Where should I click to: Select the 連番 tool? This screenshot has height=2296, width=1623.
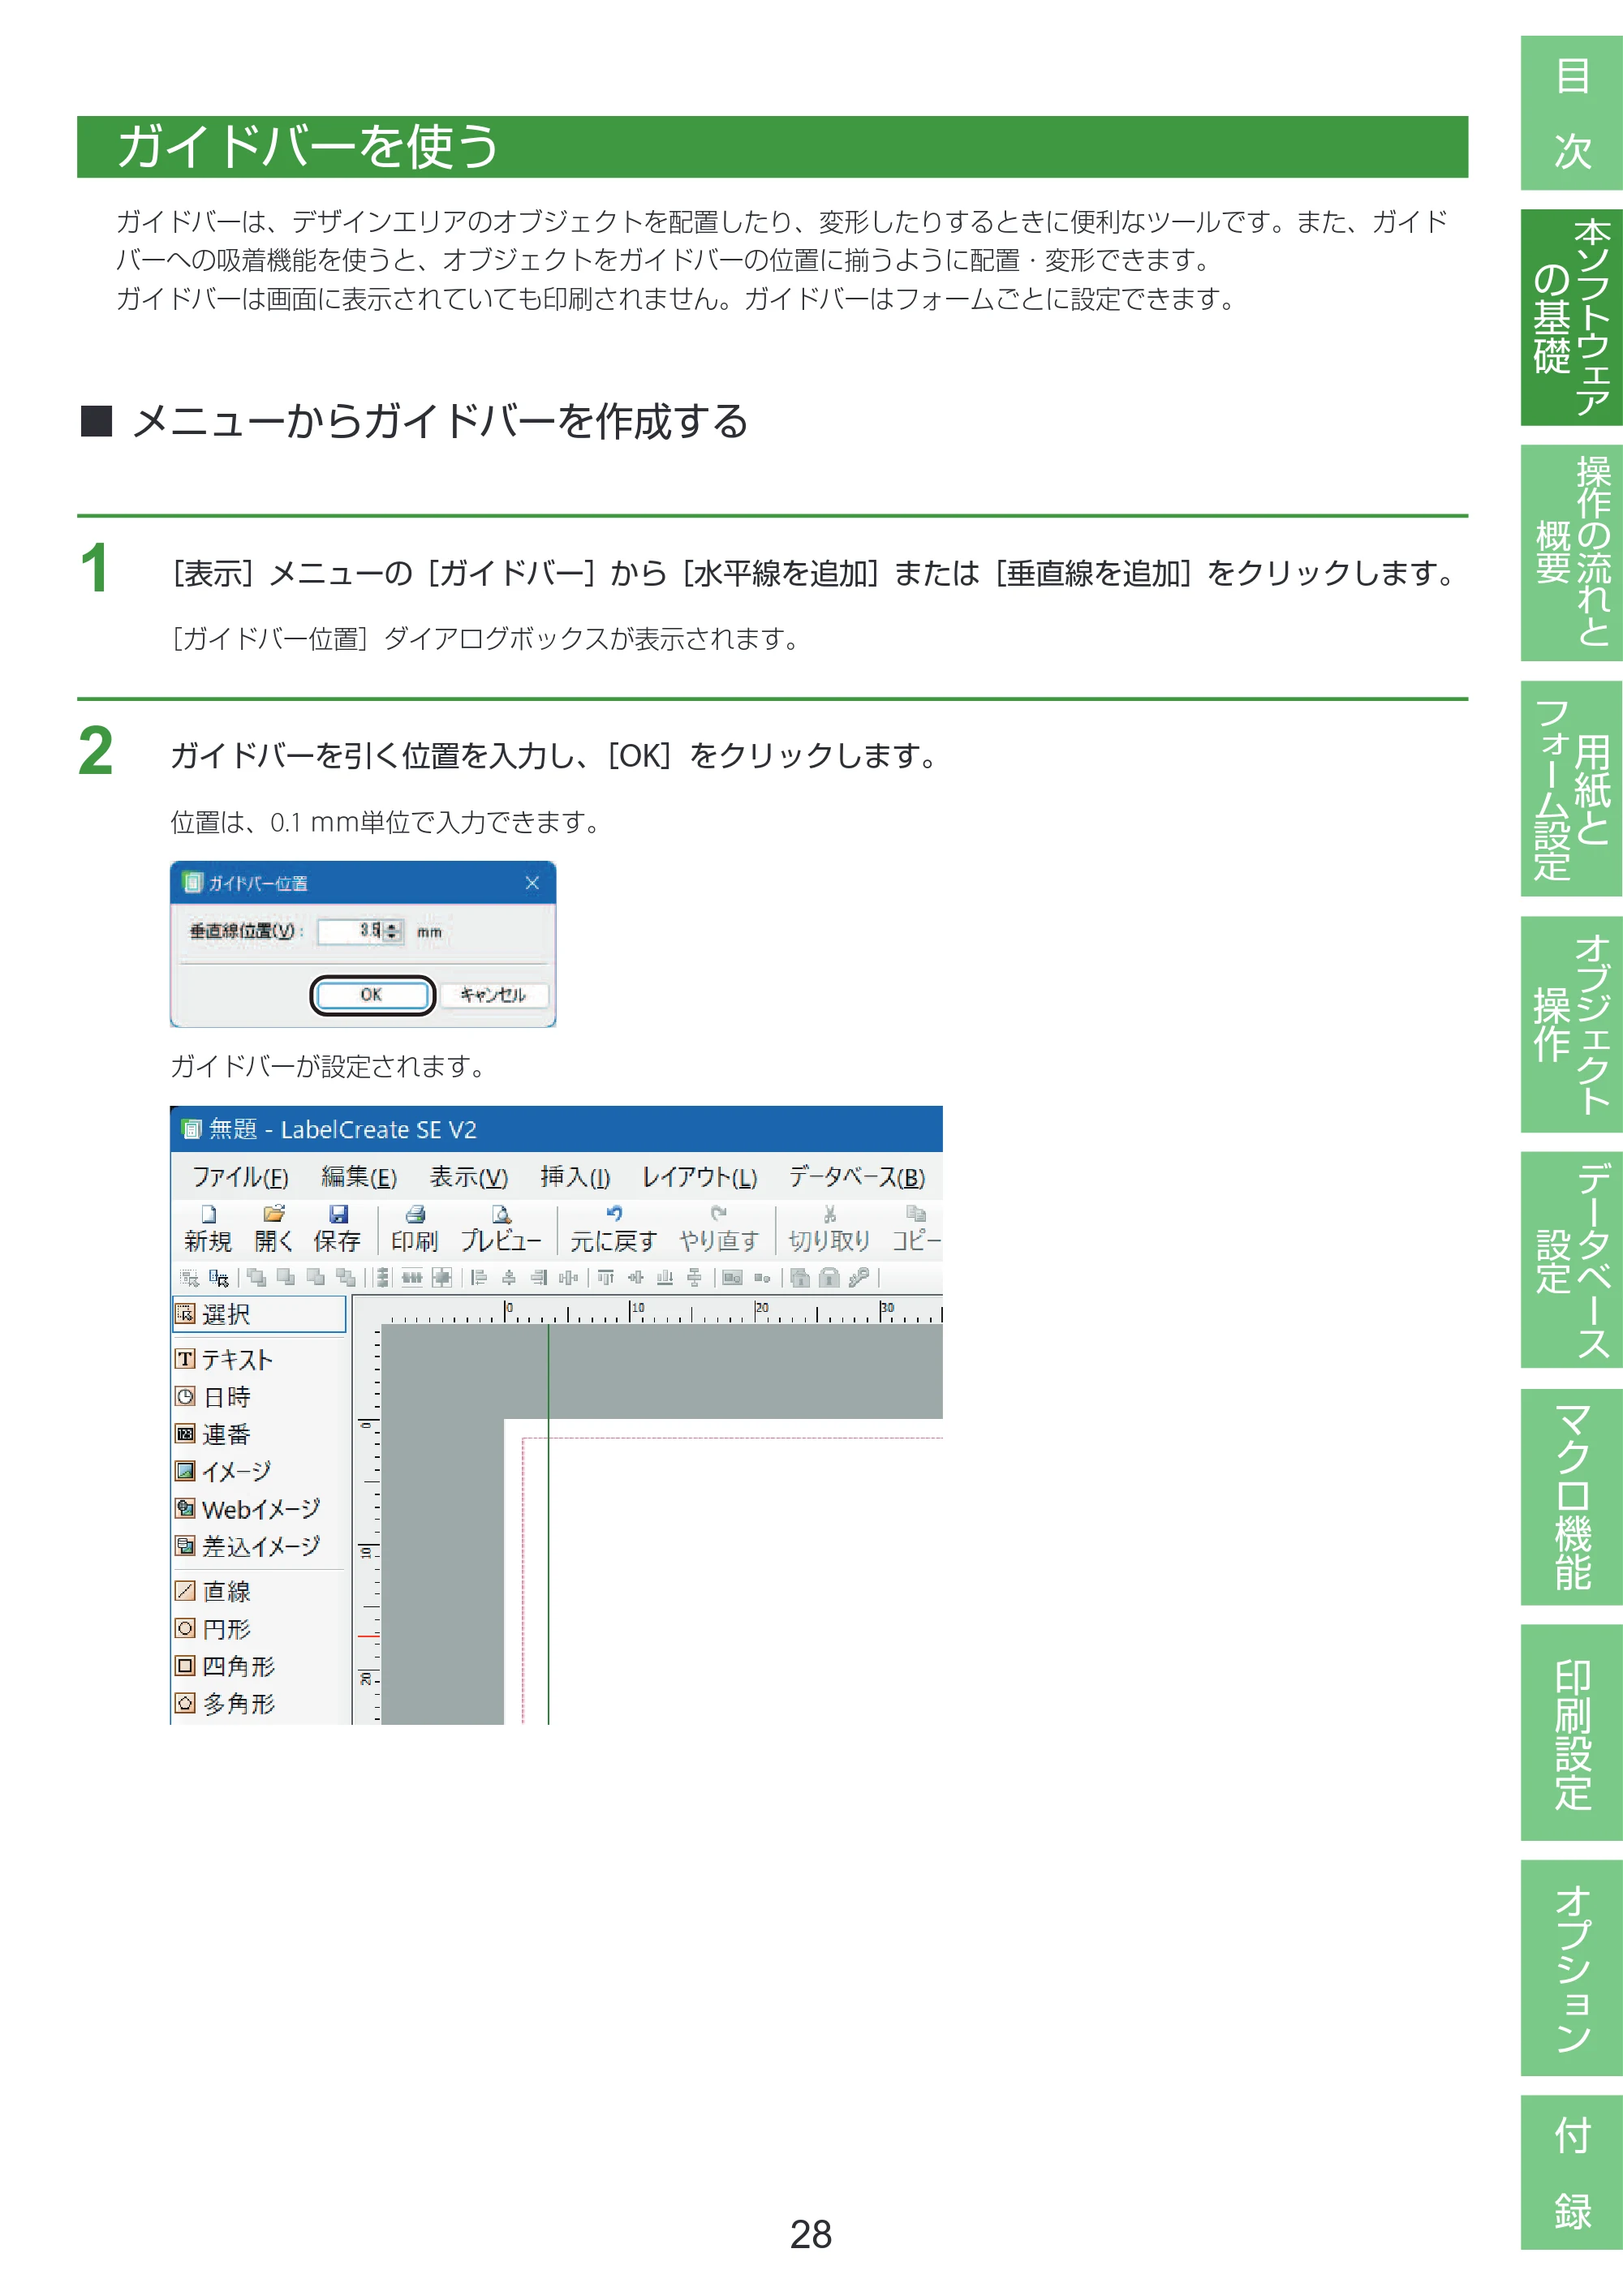coord(213,1434)
